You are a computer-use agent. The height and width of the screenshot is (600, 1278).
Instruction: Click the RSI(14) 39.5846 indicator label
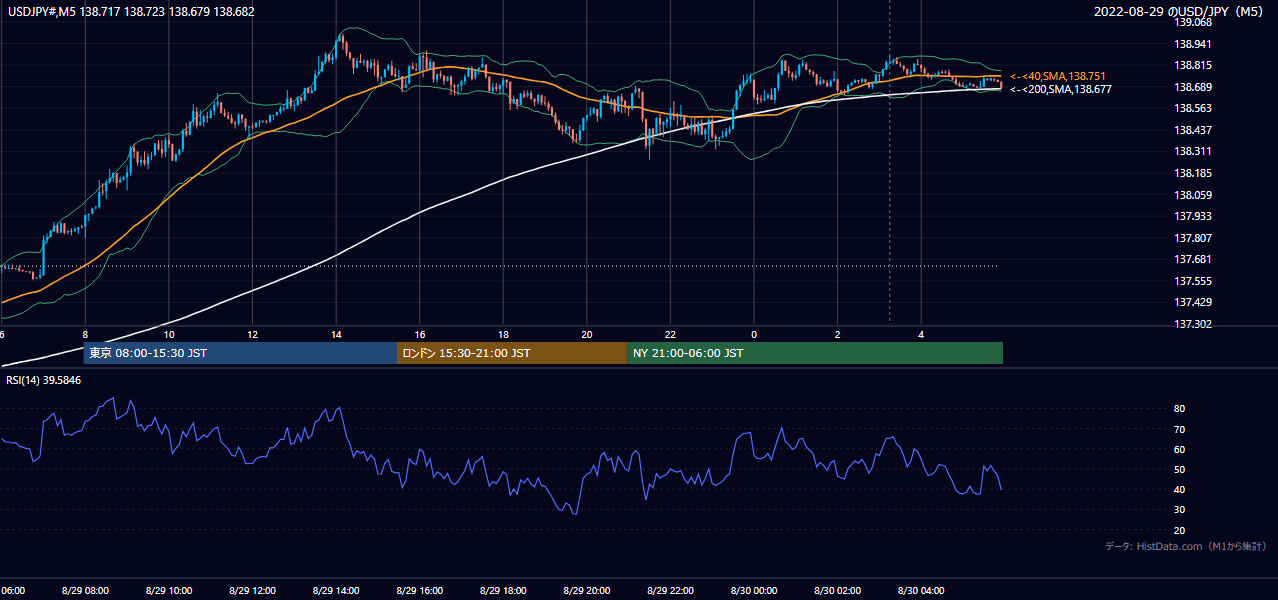[42, 380]
